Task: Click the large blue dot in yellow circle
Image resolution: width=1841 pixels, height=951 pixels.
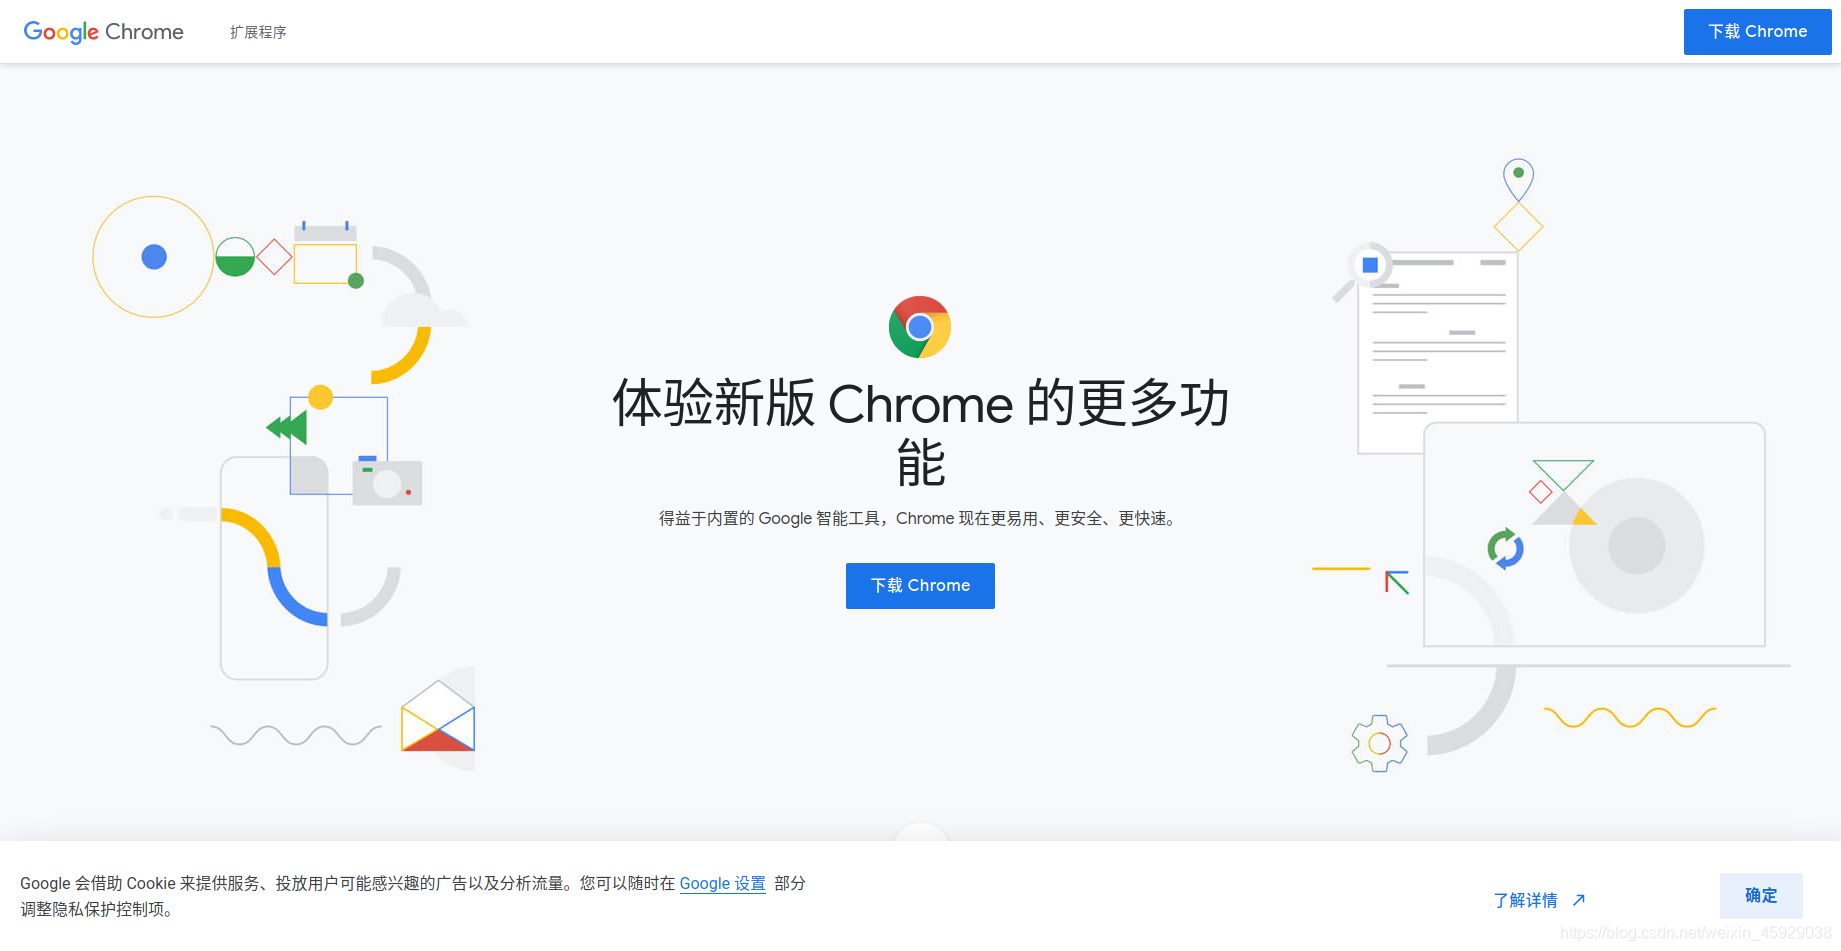Action: pyautogui.click(x=154, y=257)
